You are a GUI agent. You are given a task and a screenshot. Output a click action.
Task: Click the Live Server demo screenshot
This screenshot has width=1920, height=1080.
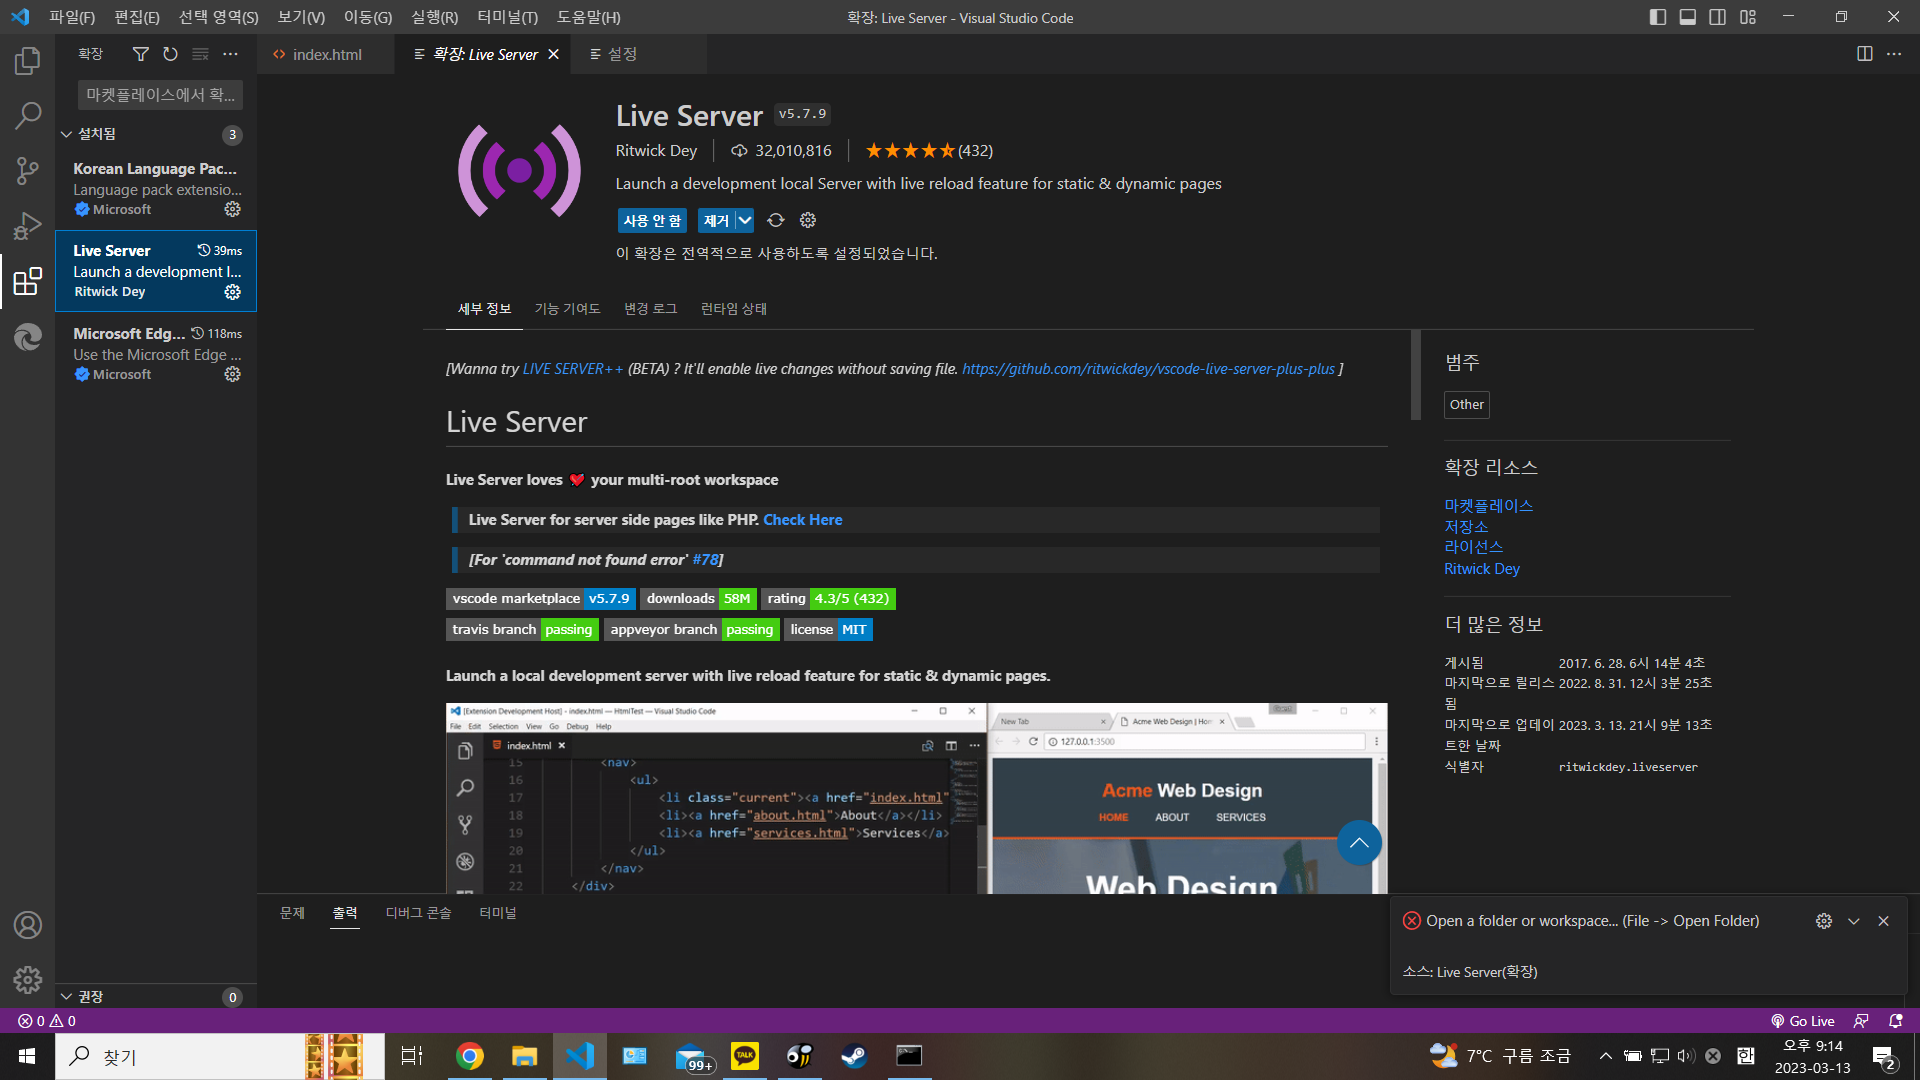tap(916, 798)
